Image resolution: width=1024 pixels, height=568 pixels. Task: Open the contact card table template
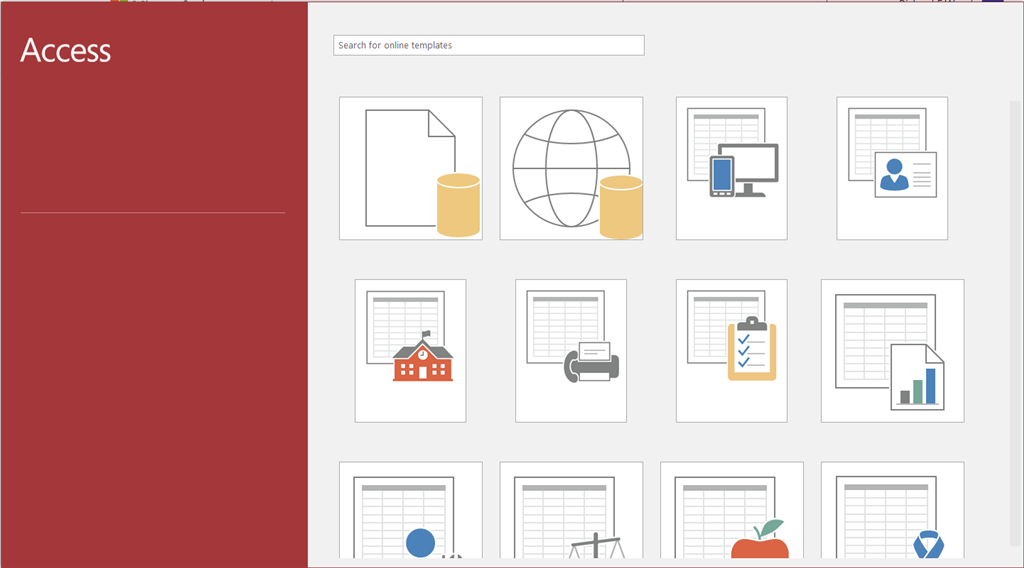(x=892, y=168)
